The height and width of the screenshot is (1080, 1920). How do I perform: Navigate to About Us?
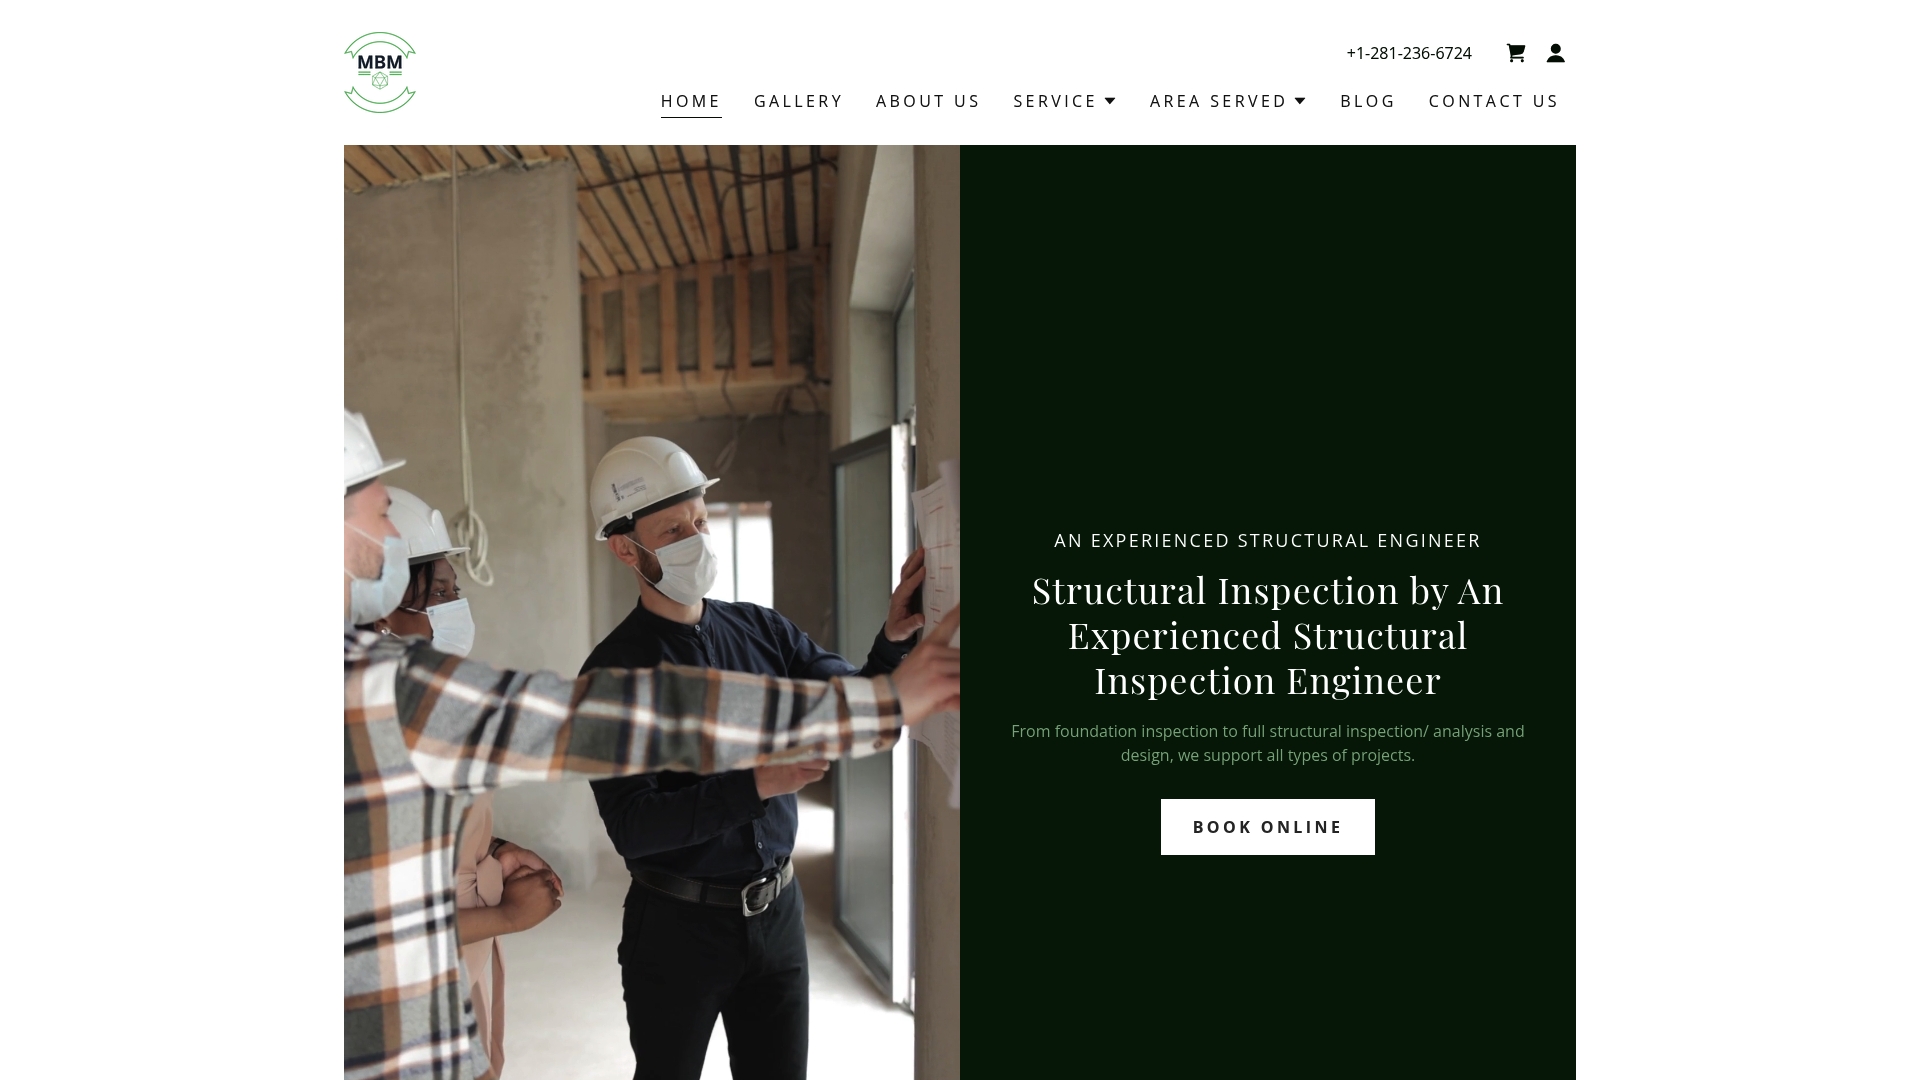click(x=928, y=101)
